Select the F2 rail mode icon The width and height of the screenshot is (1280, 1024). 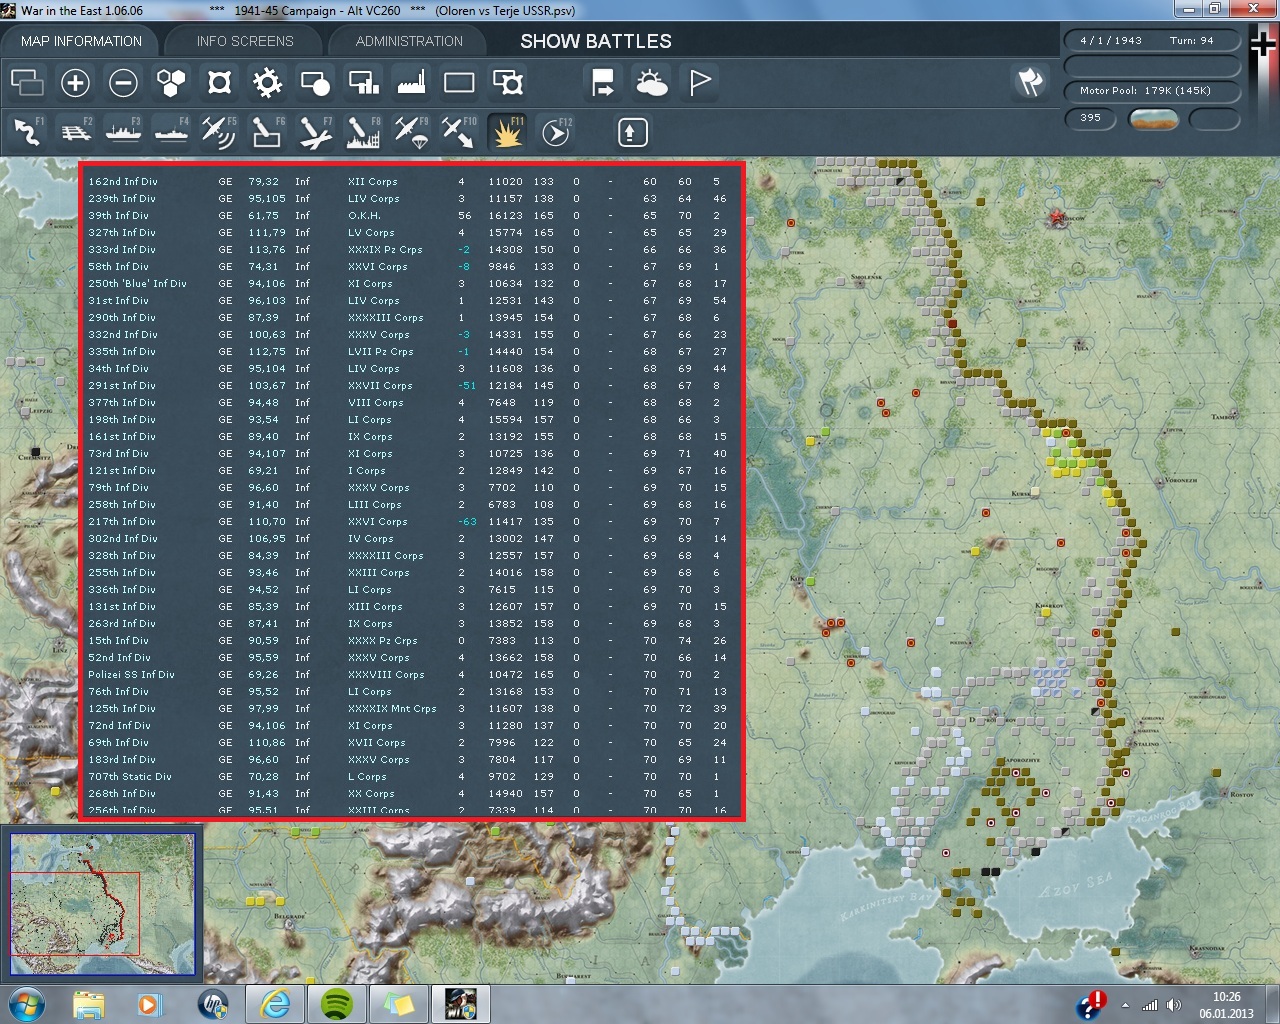pos(76,132)
